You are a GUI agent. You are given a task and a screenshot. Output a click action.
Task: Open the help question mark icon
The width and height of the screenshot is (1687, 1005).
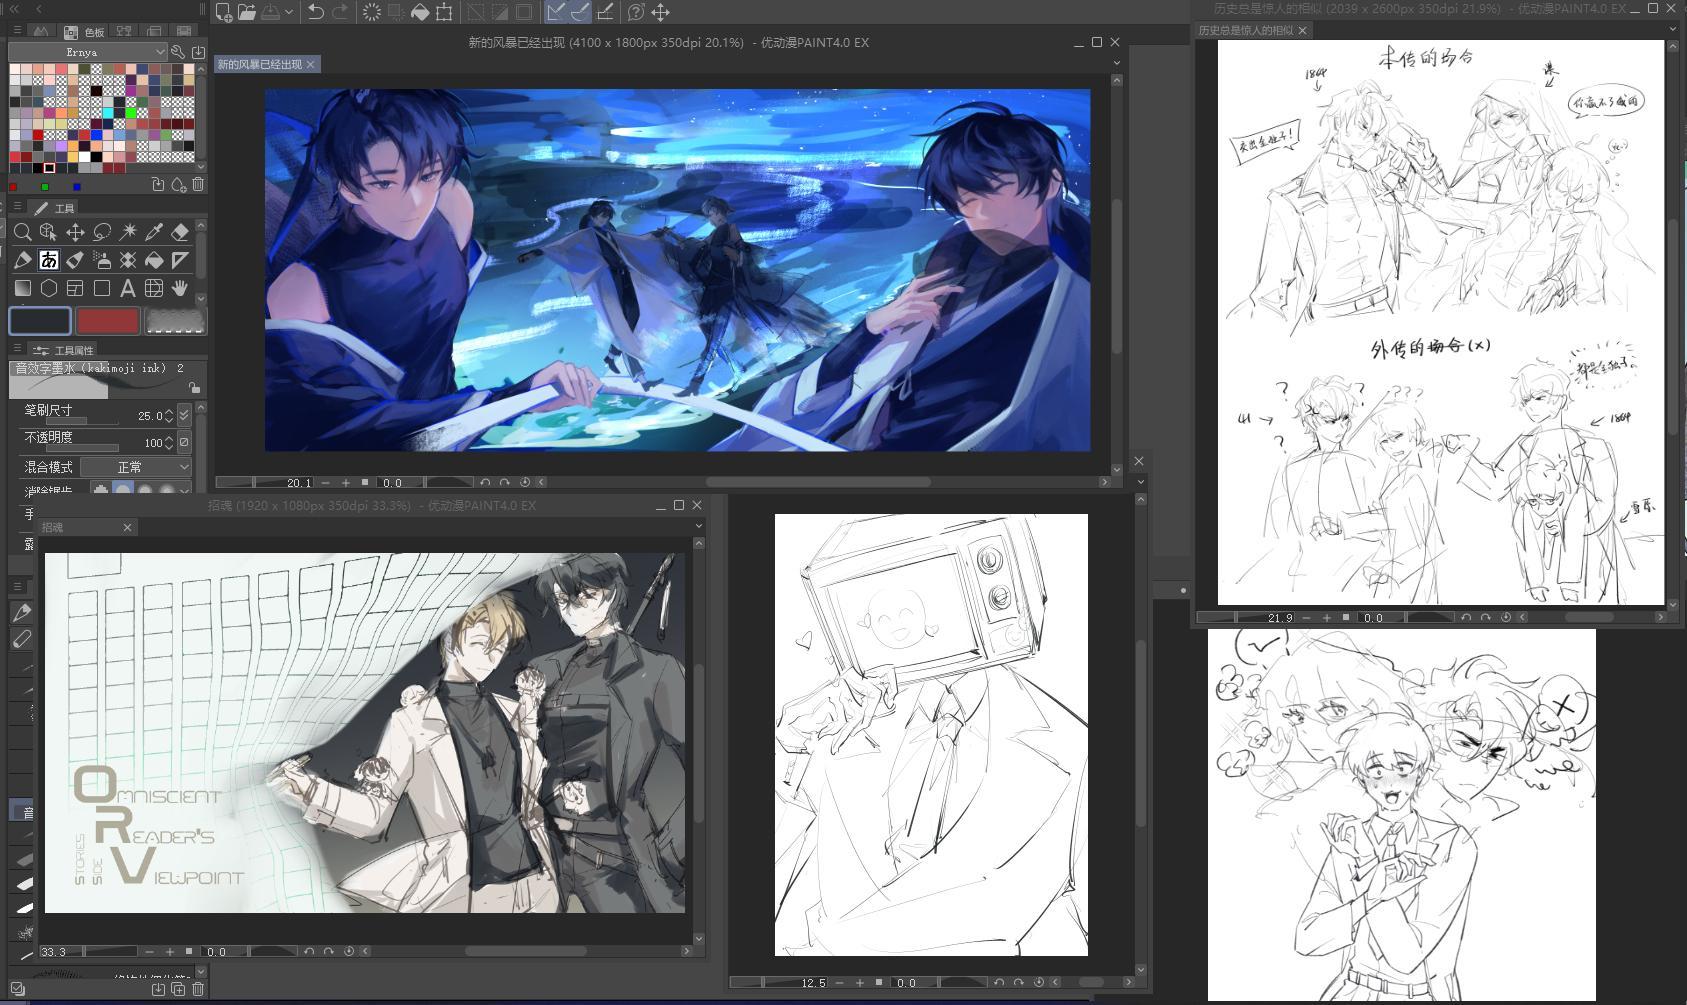(x=636, y=12)
